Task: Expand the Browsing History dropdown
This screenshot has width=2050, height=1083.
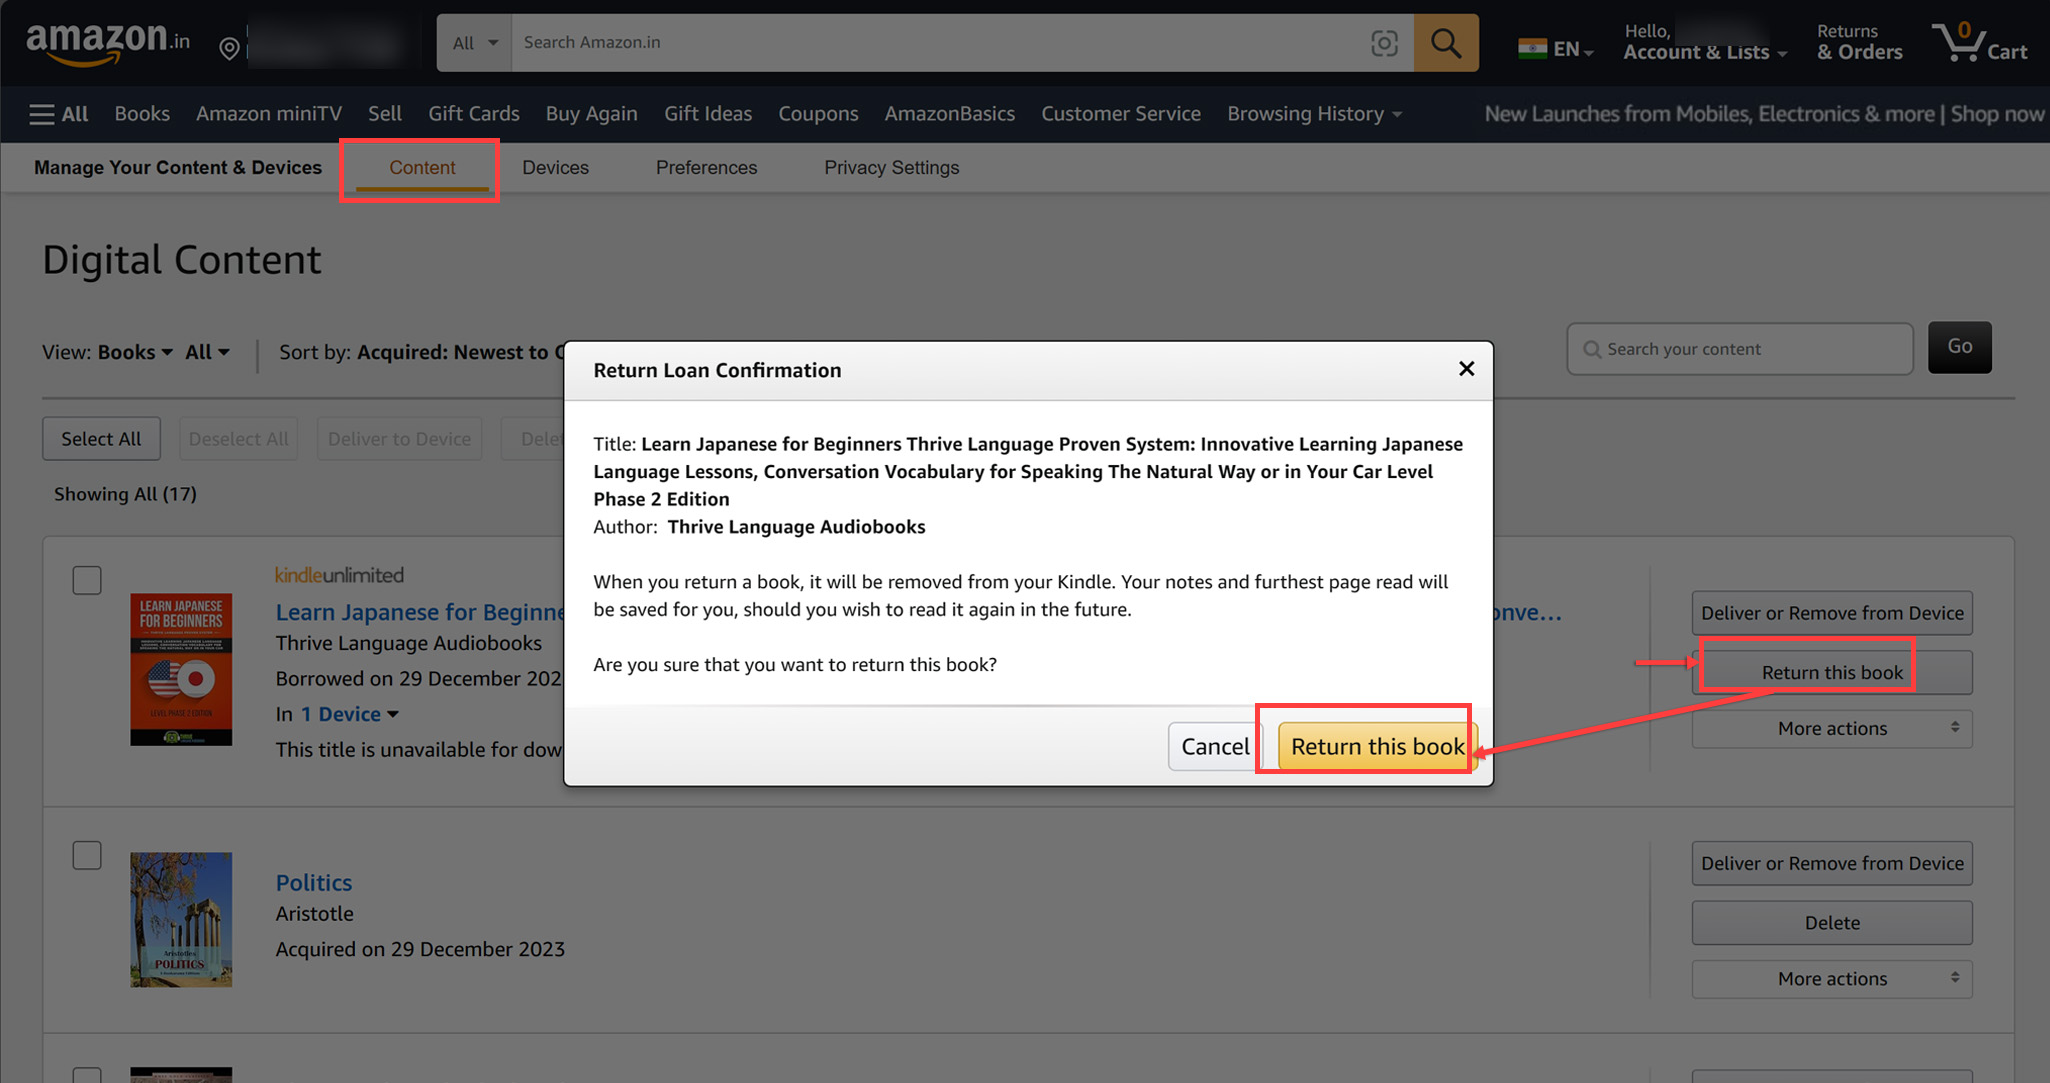Action: tap(1315, 114)
